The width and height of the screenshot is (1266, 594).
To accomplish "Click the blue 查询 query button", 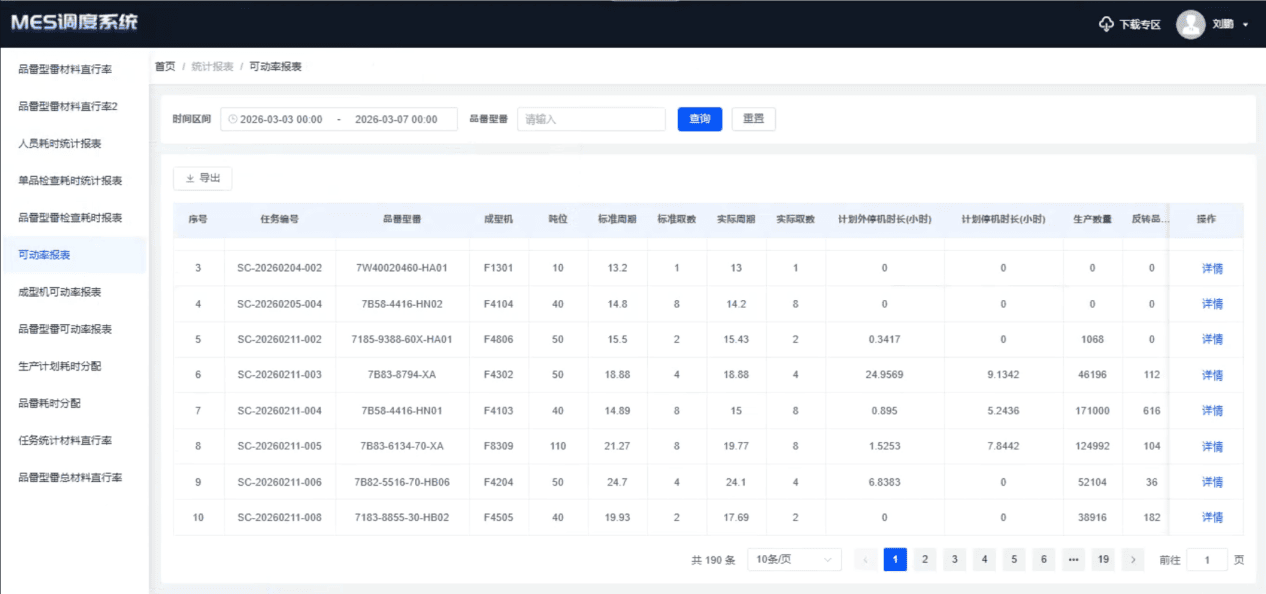I will tap(699, 118).
